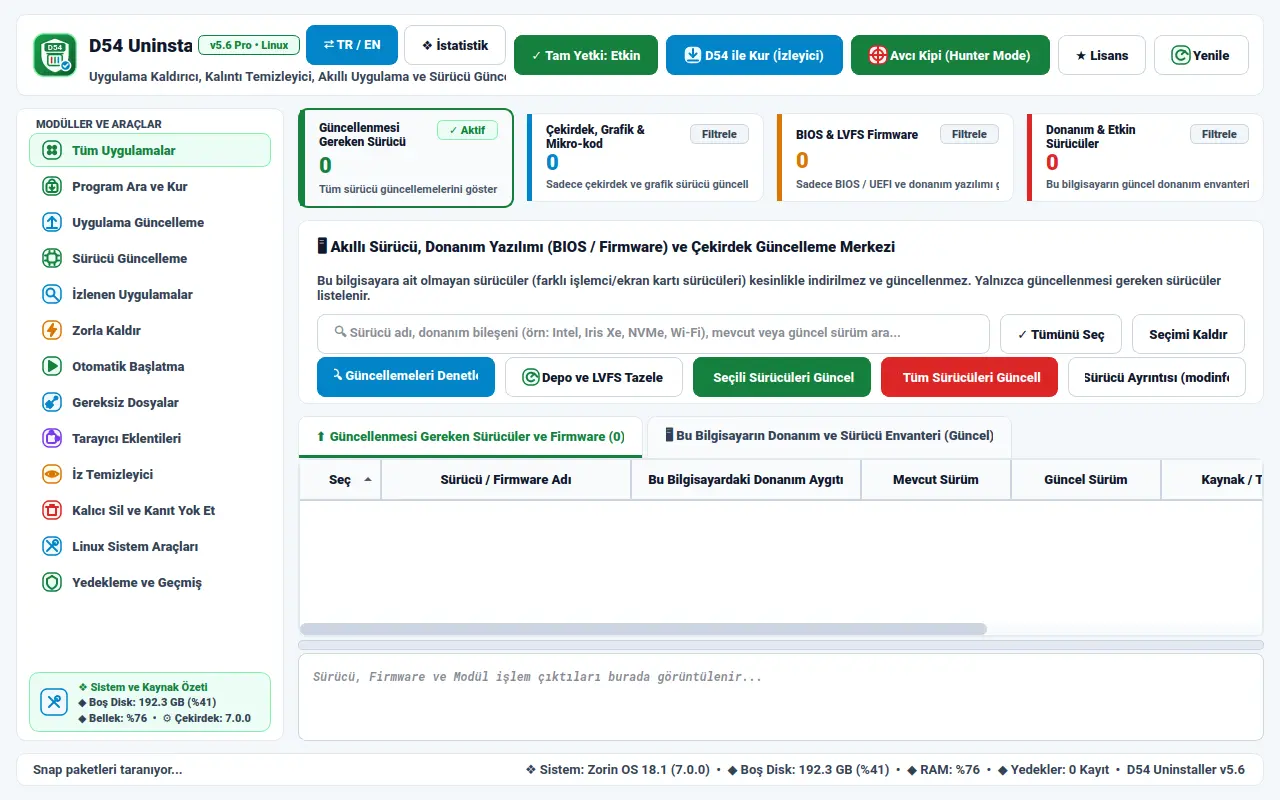Click the driver table horizontal scrollbar

[643, 629]
